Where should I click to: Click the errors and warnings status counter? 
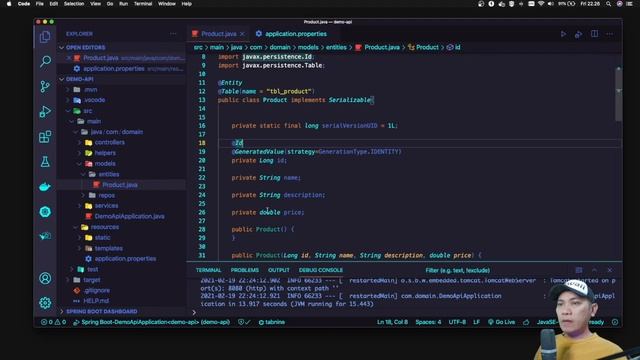[x=53, y=322]
